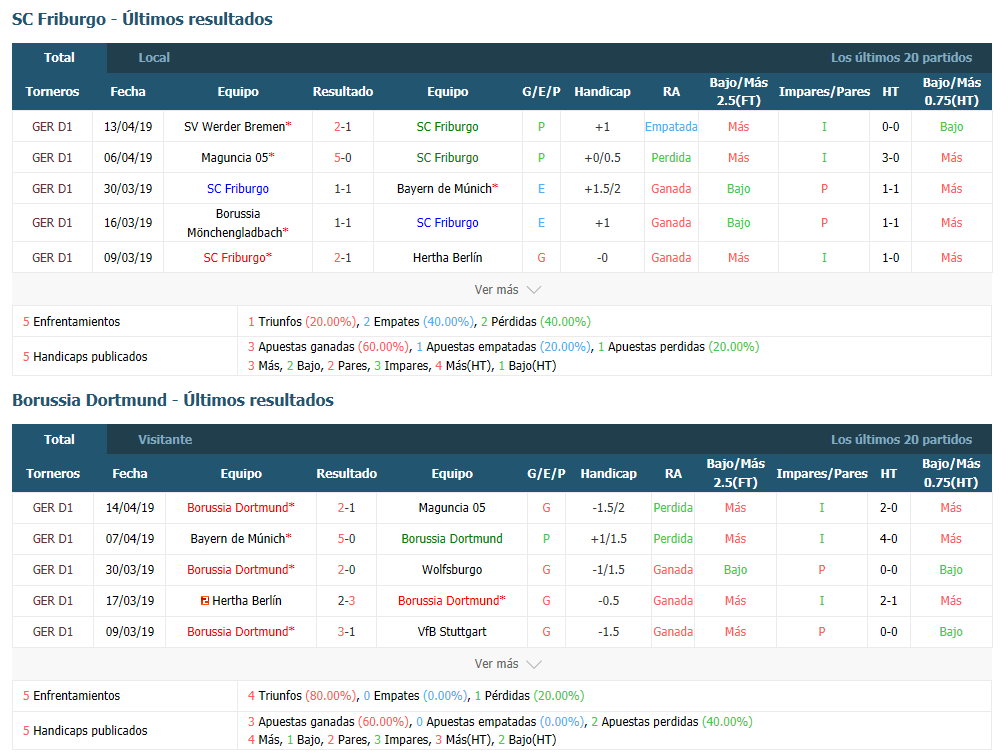The height and width of the screenshot is (754, 1003).
Task: Click 'Los últimos 20 partidos' in SC Friburgo header
Action: (x=901, y=58)
